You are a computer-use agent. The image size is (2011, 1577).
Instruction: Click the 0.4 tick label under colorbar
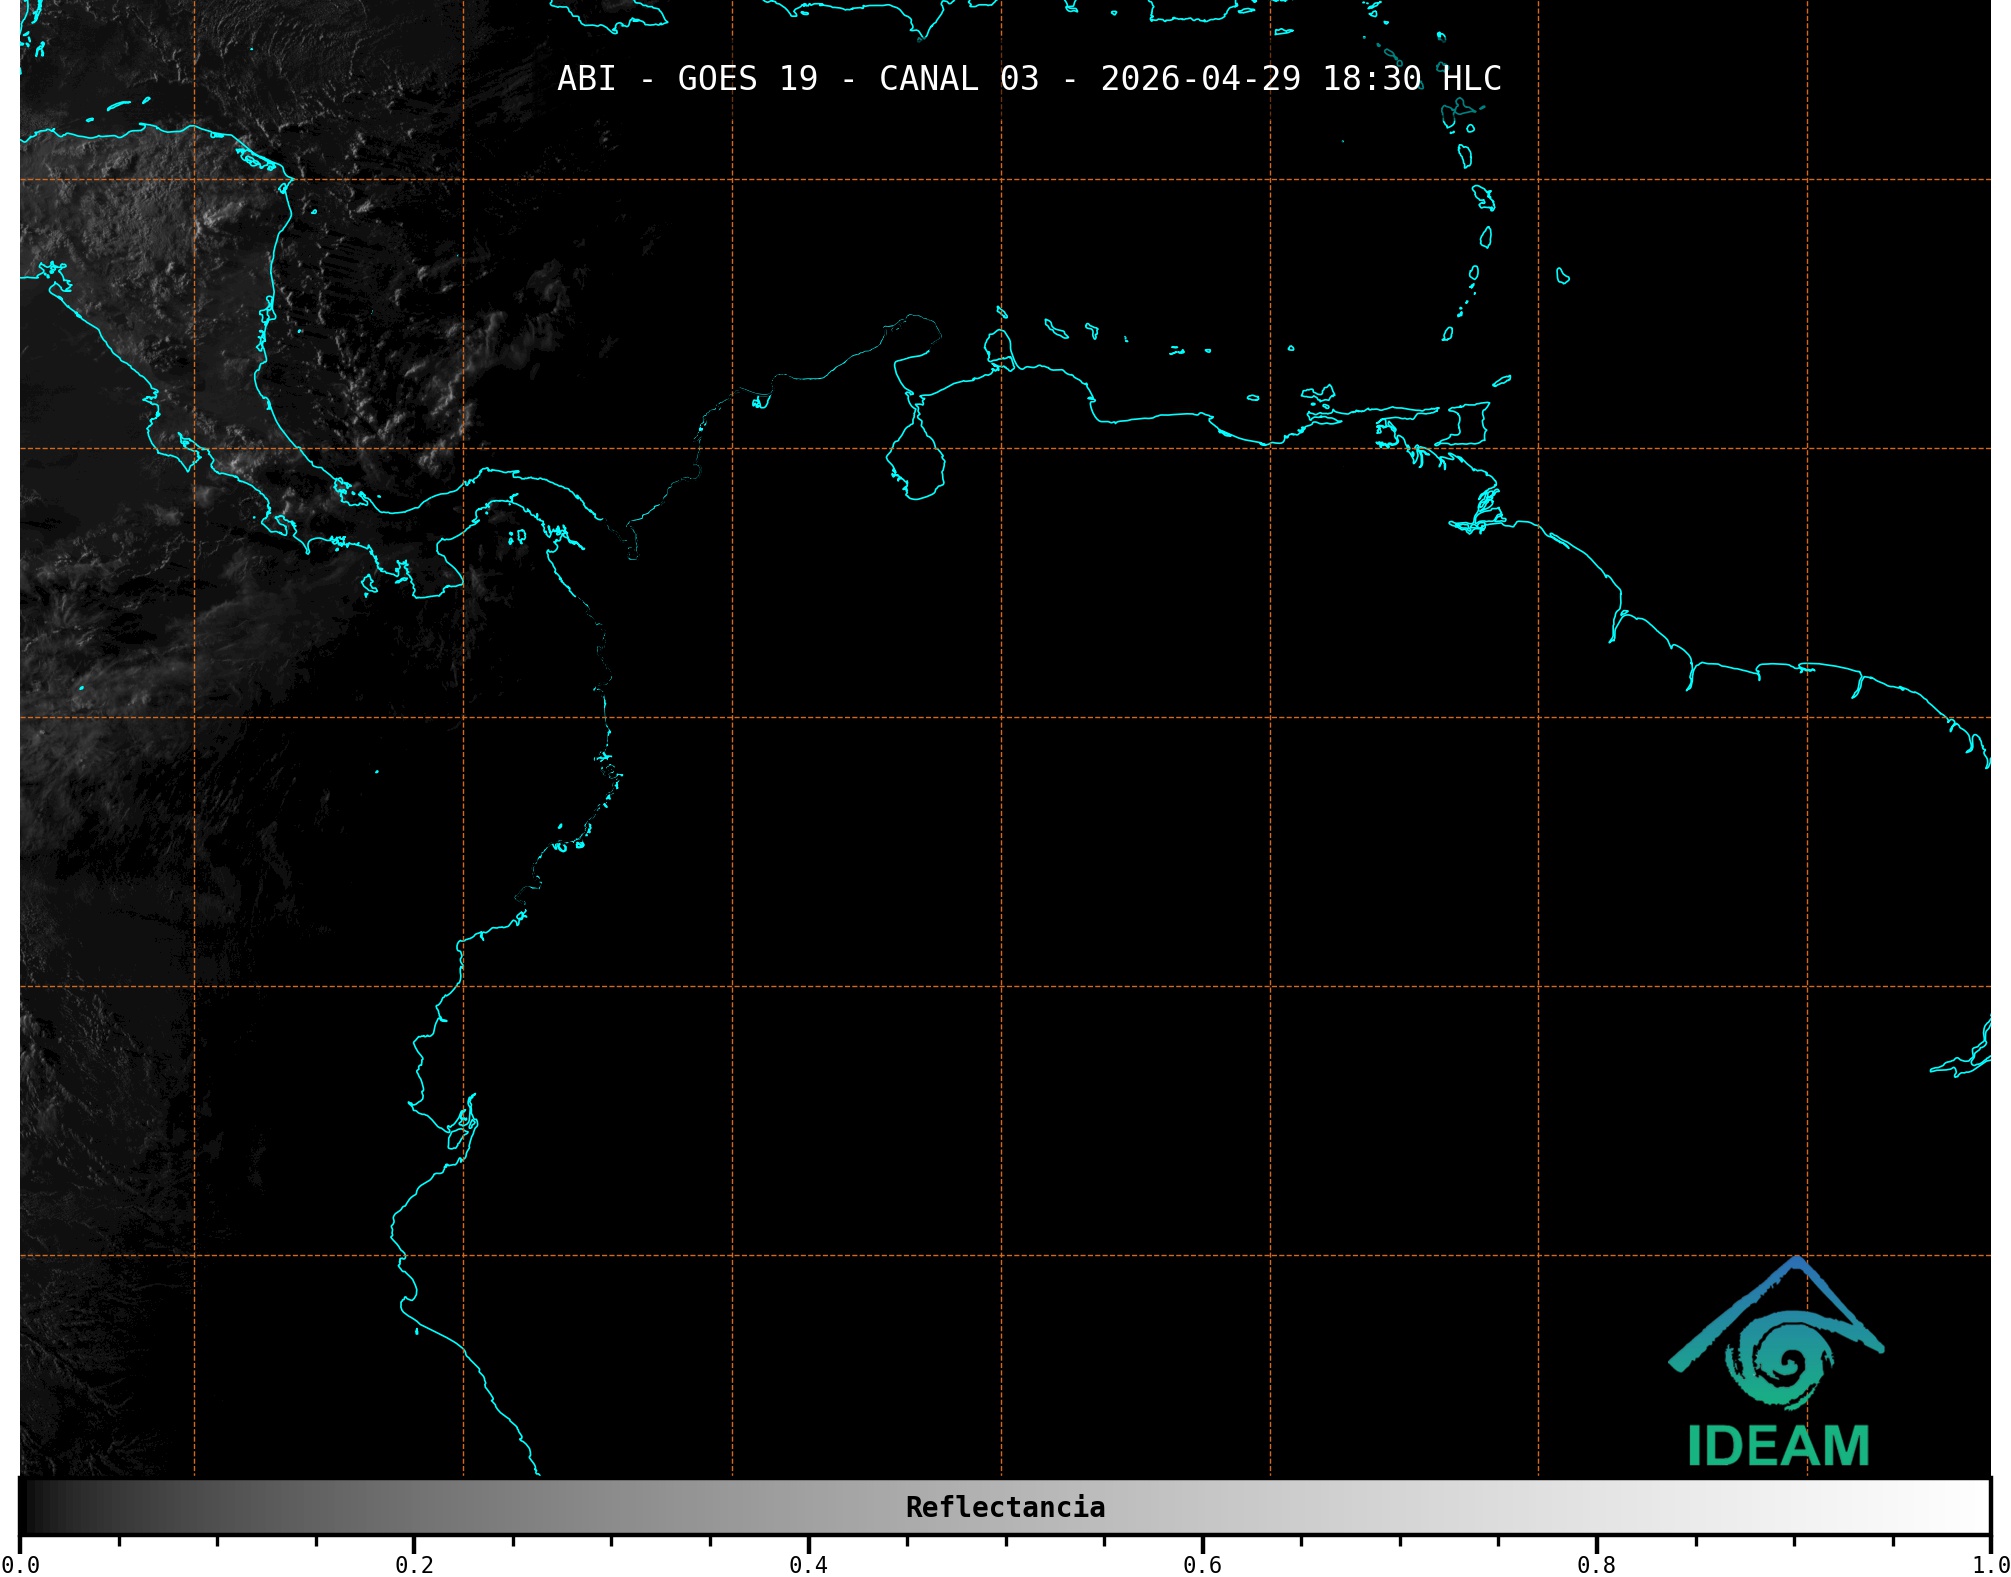point(808,1564)
